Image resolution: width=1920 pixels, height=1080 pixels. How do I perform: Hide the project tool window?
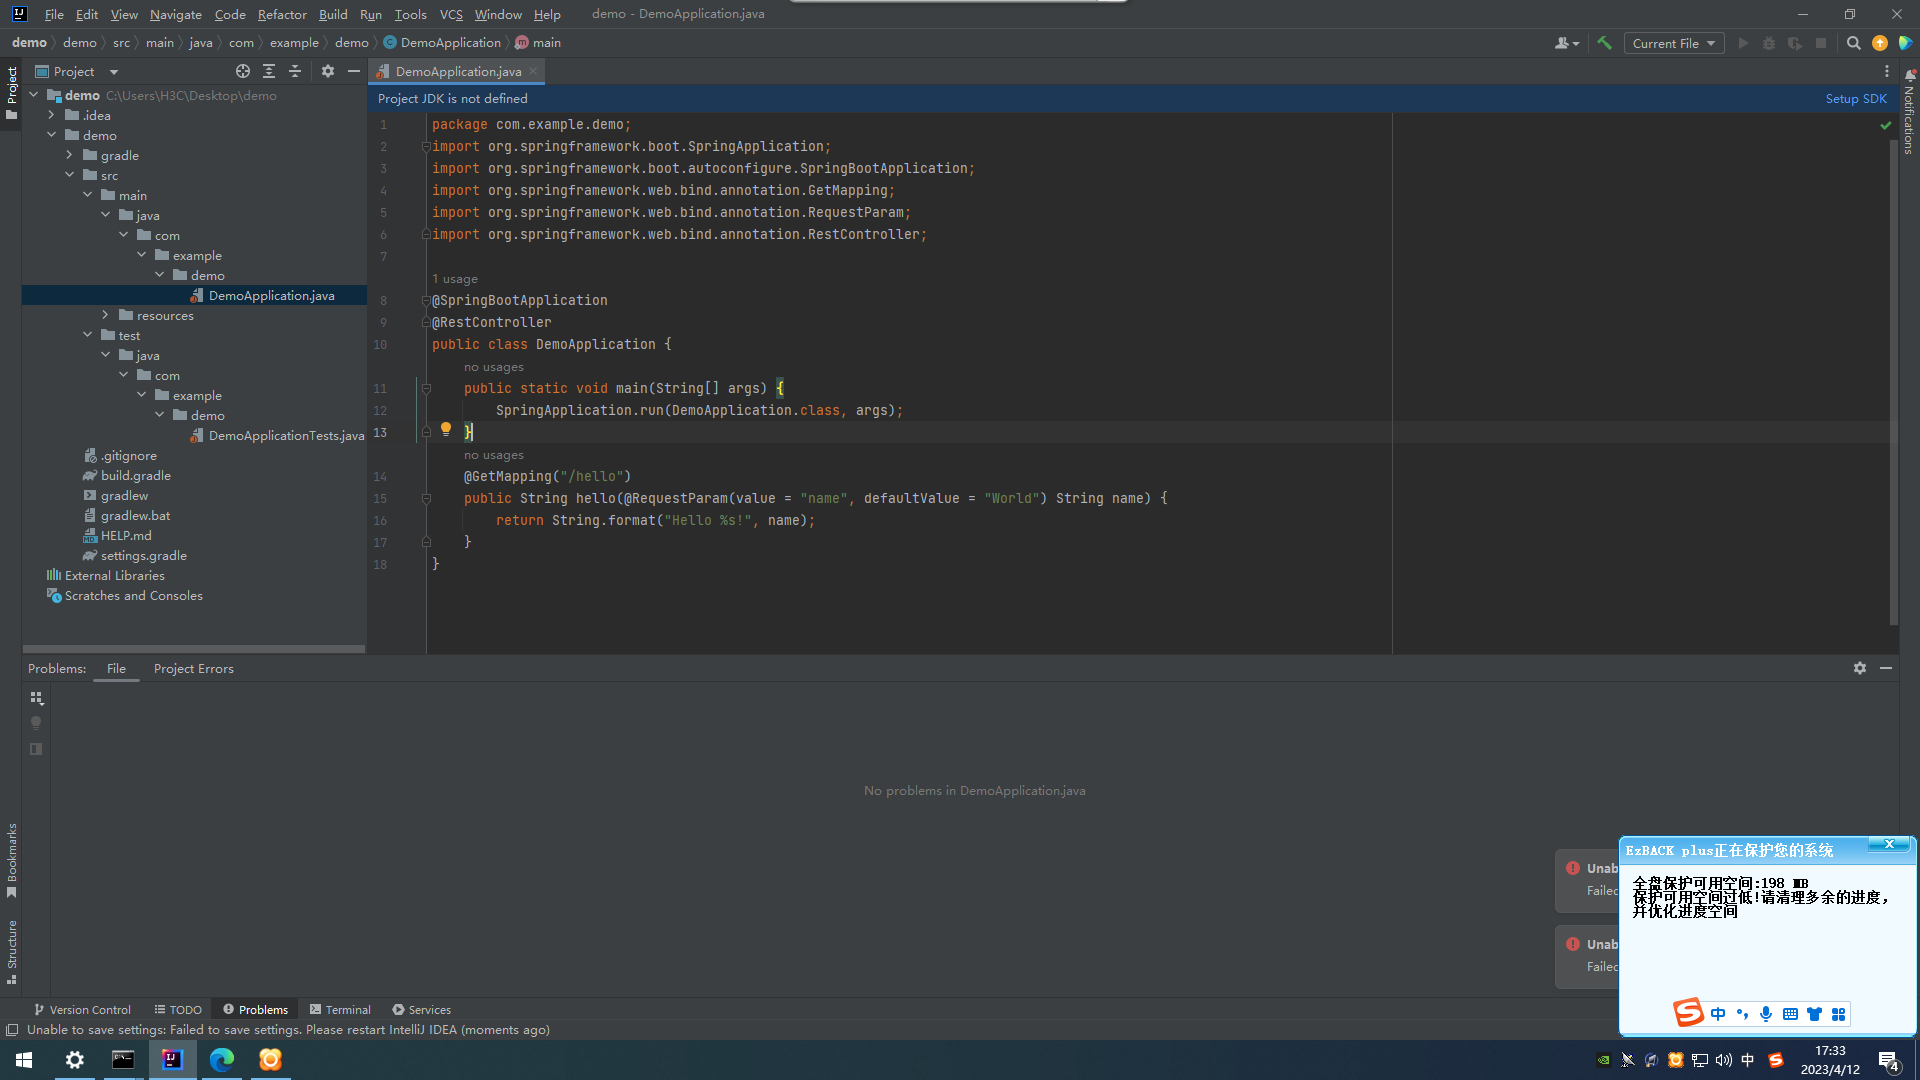point(353,71)
